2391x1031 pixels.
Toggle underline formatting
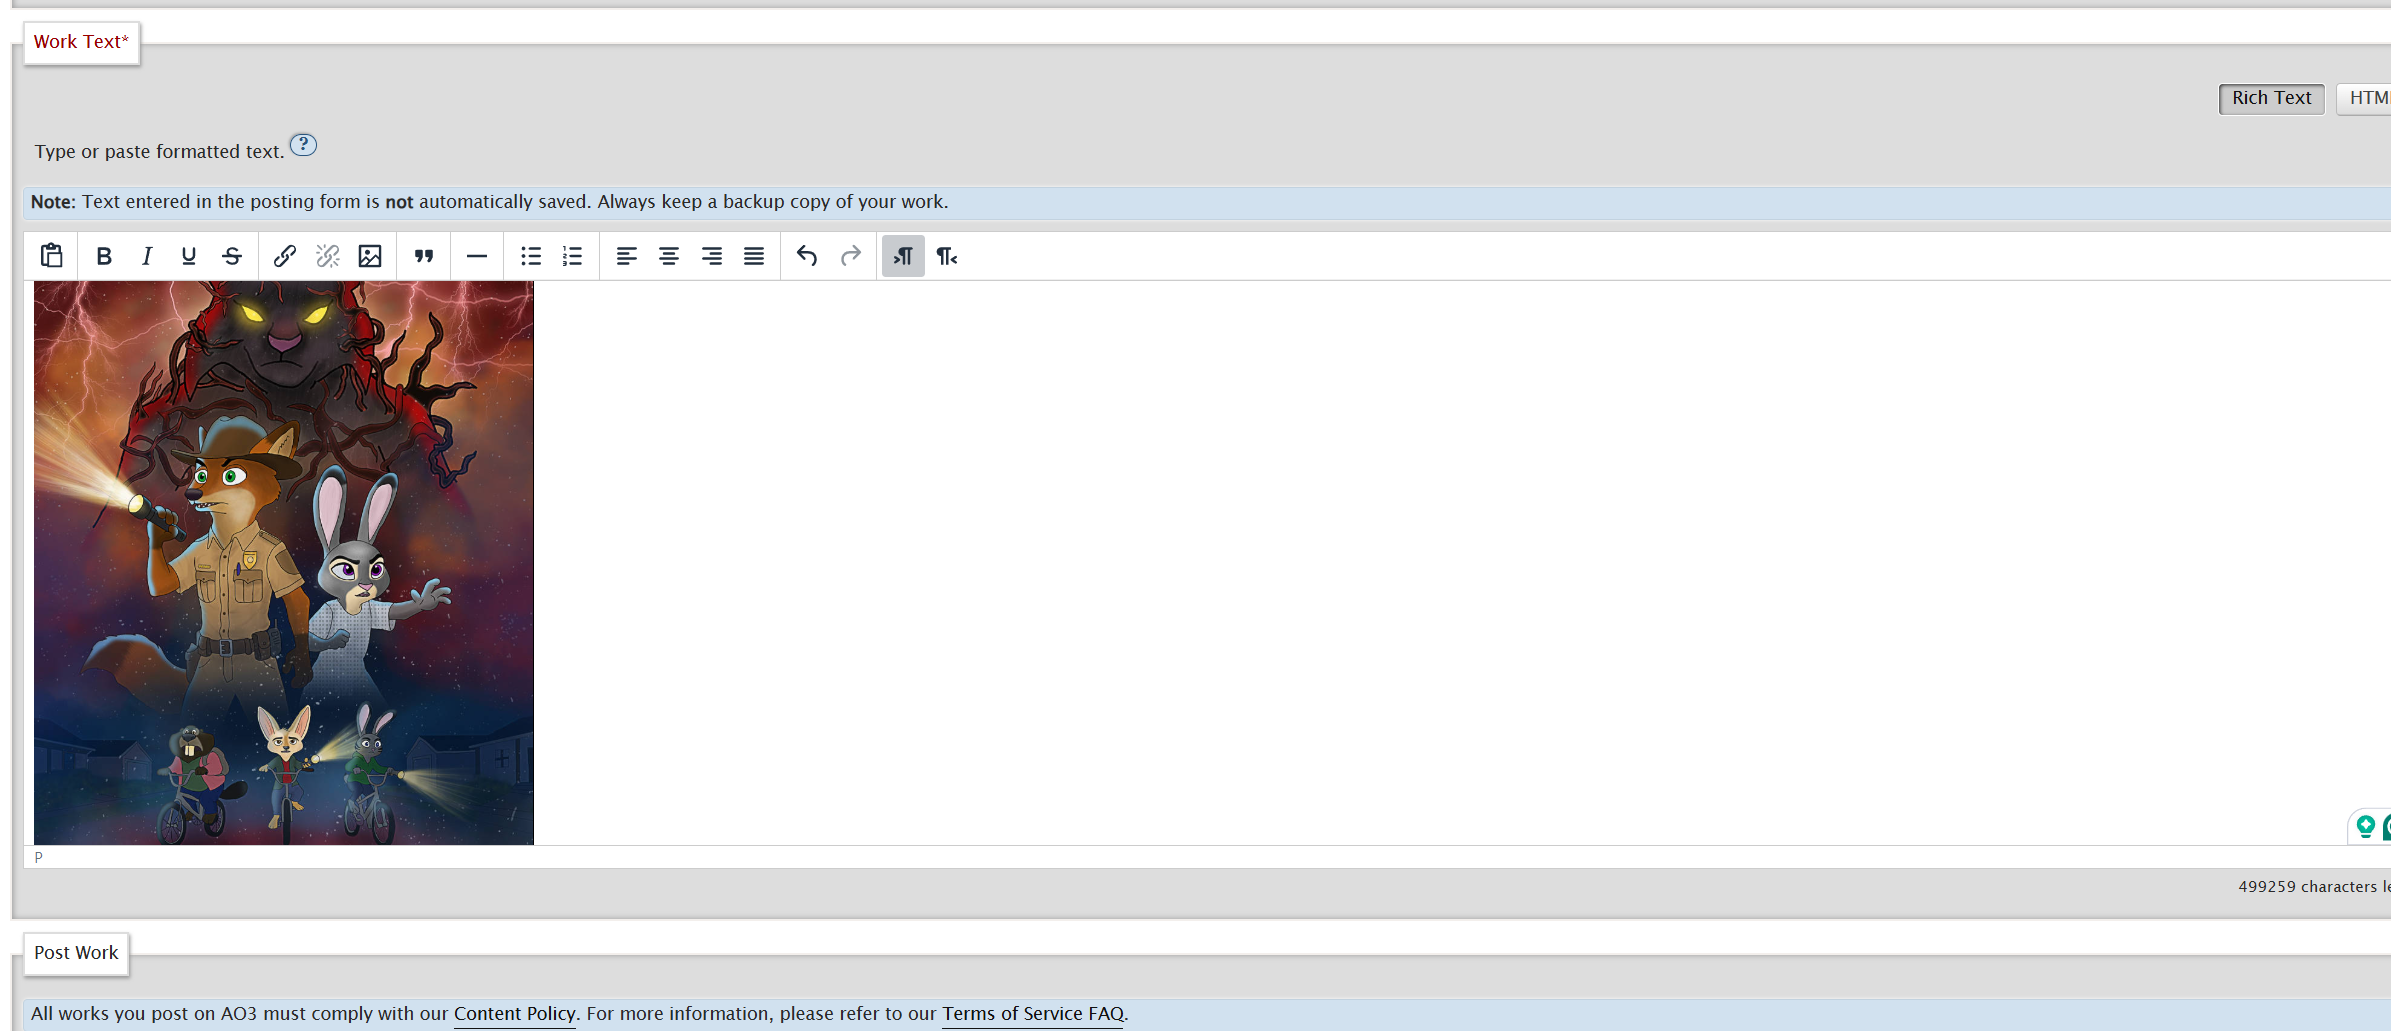click(x=189, y=256)
